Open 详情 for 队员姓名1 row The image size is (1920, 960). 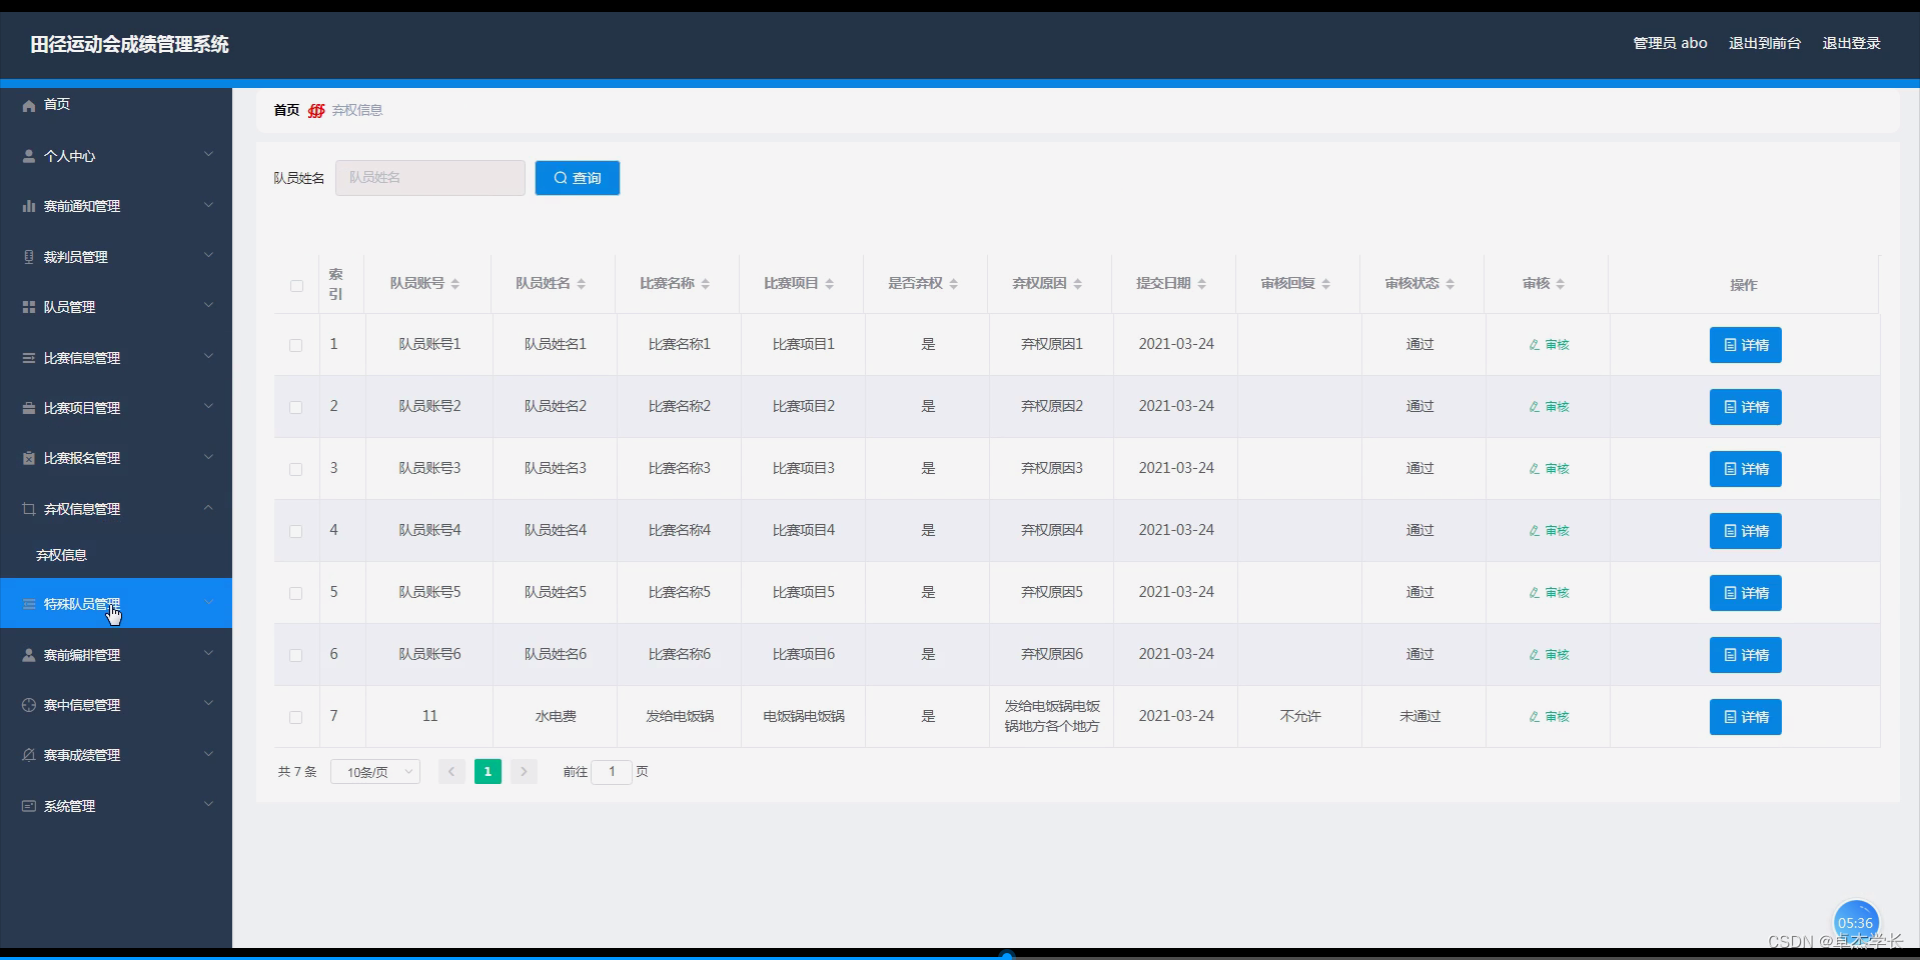coord(1745,345)
